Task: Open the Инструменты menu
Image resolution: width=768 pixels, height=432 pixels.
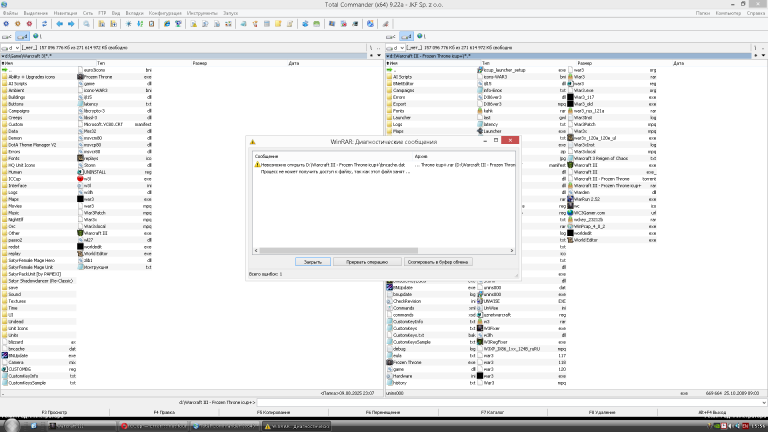Action: click(x=202, y=13)
